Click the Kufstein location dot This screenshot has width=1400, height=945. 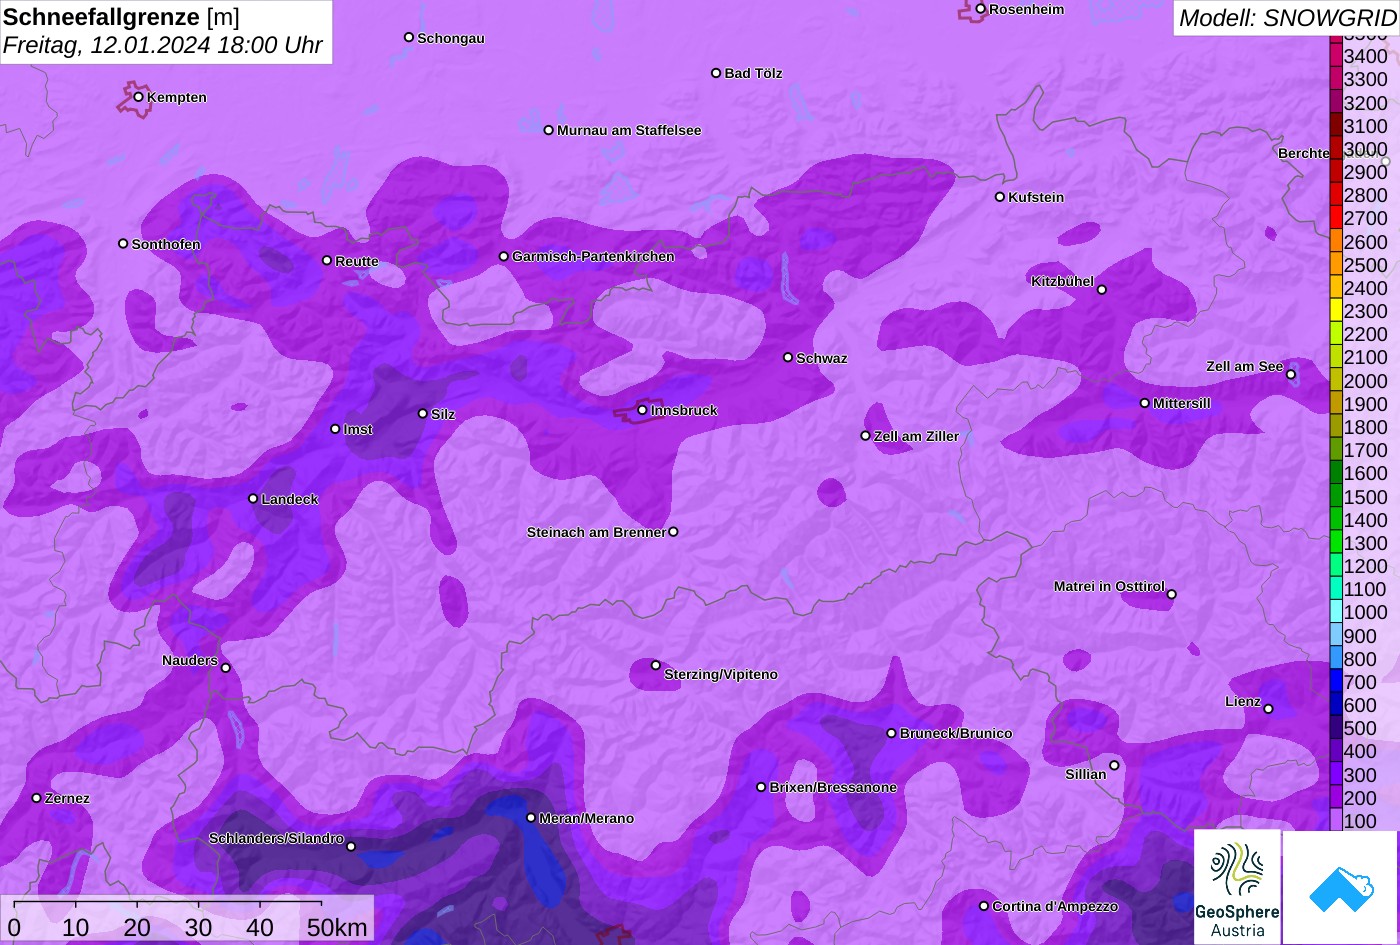[999, 197]
